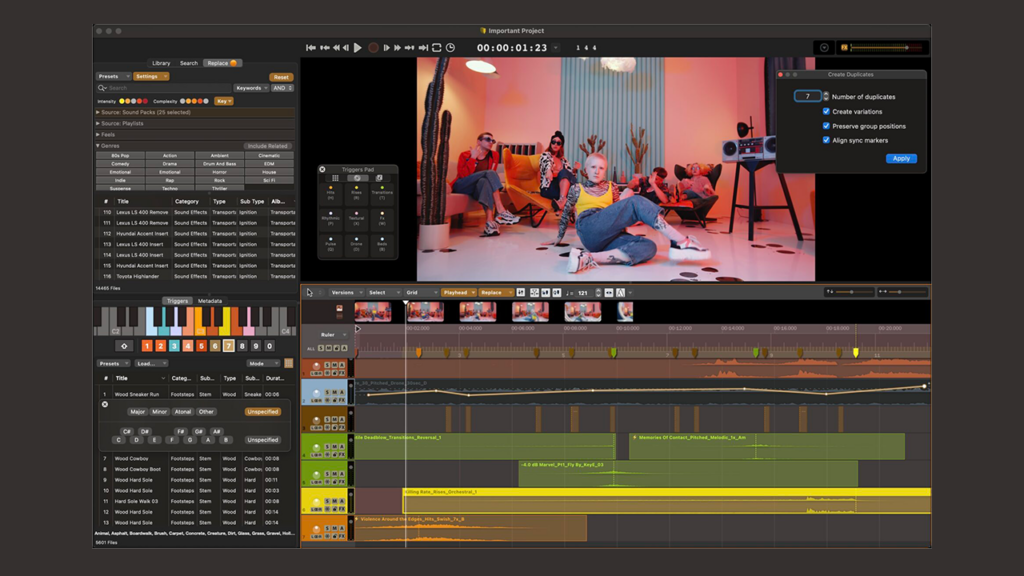The height and width of the screenshot is (576, 1024).
Task: Toggle Mute for ALL tracks
Action: tap(328, 348)
